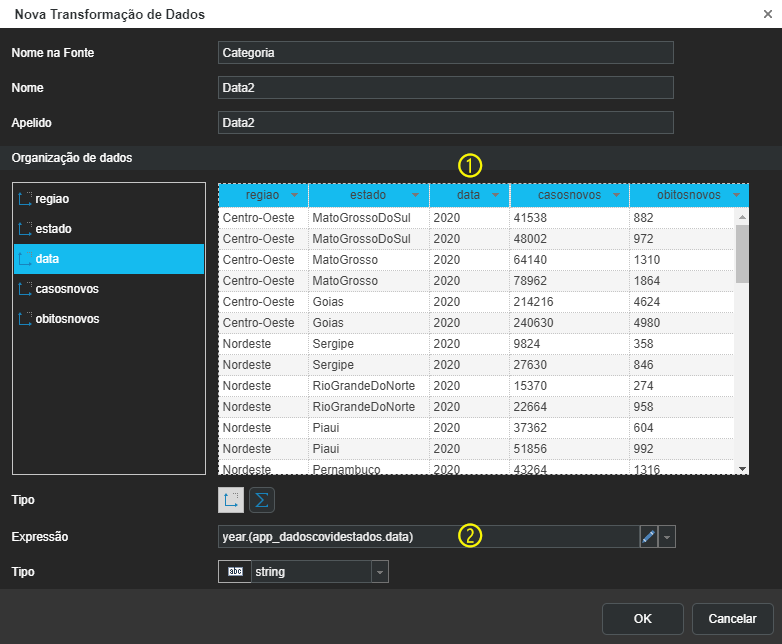Click cell with value 972
The image size is (782, 644).
pos(682,239)
